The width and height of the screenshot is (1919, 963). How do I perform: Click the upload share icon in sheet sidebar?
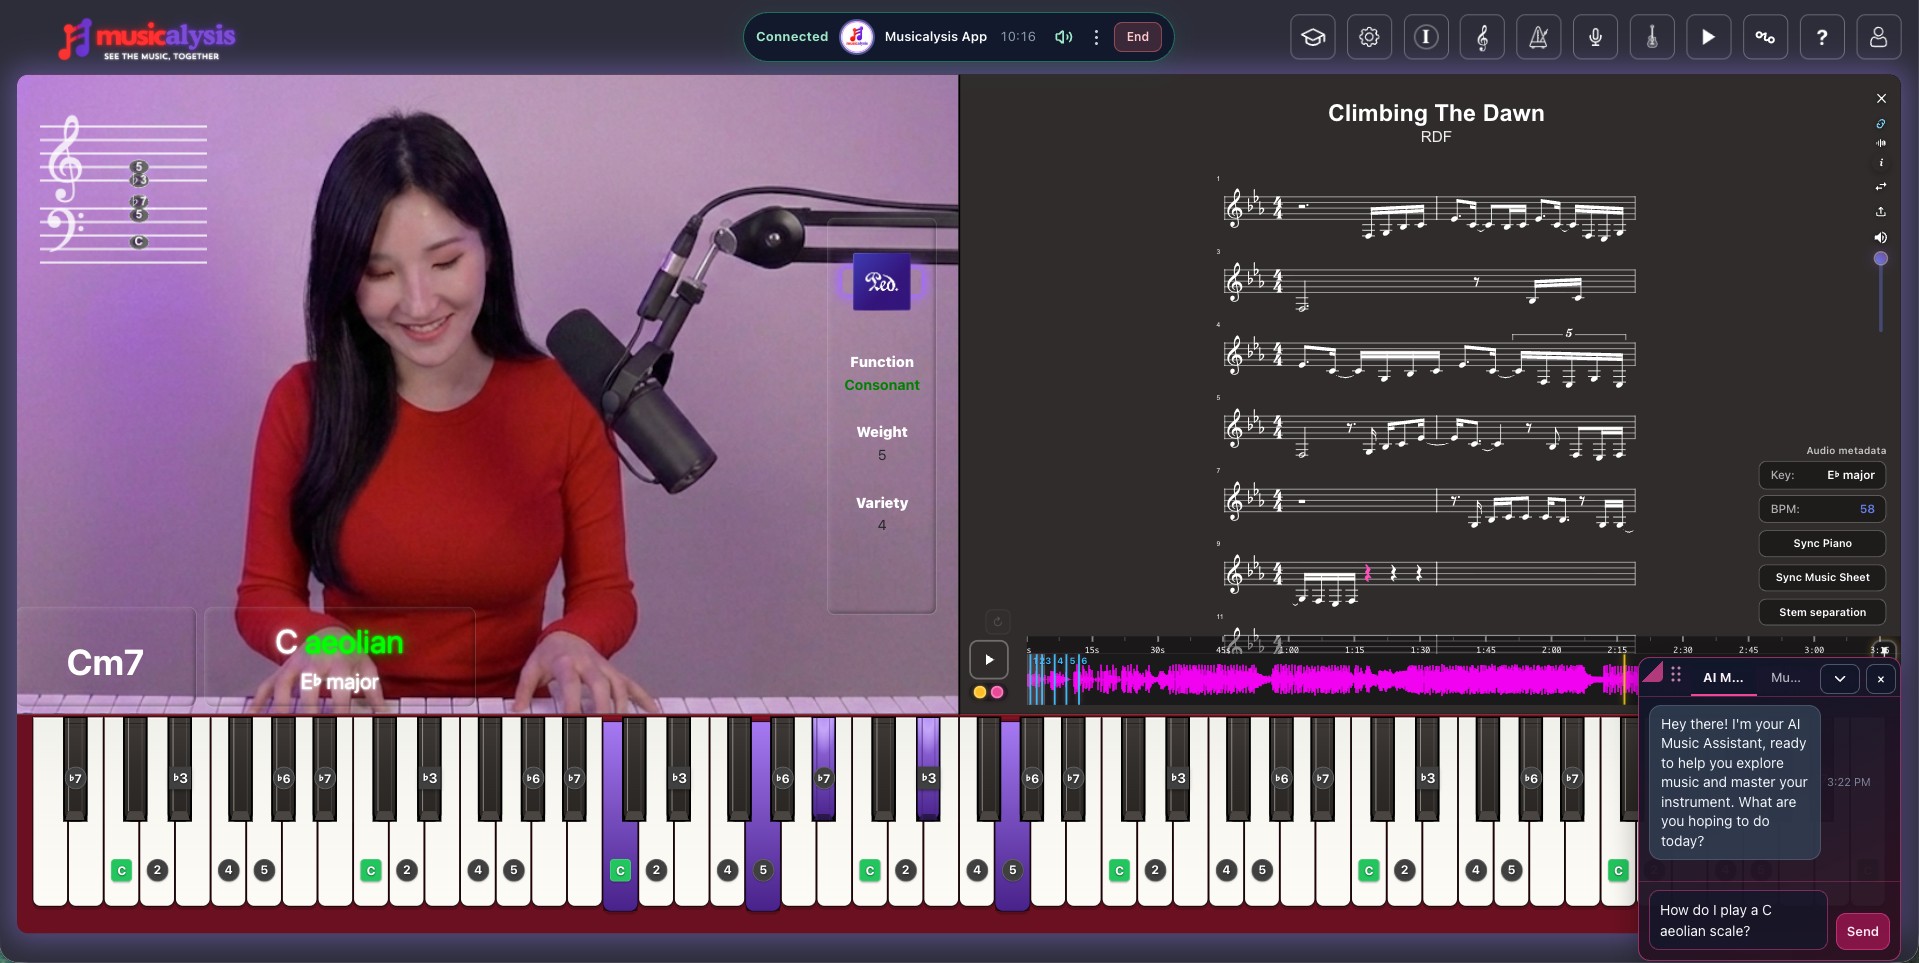click(x=1881, y=211)
